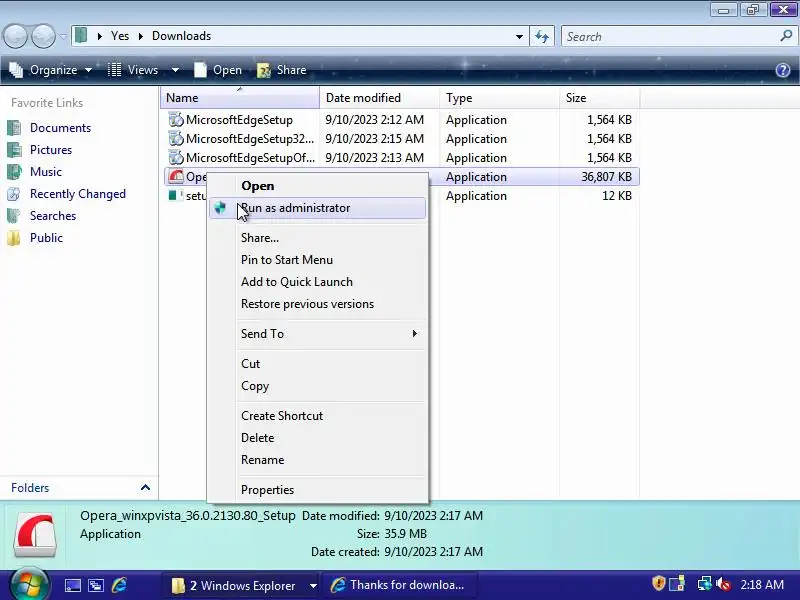This screenshot has height=600, width=800.
Task: Sort by Date modified column header
Action: [x=380, y=97]
